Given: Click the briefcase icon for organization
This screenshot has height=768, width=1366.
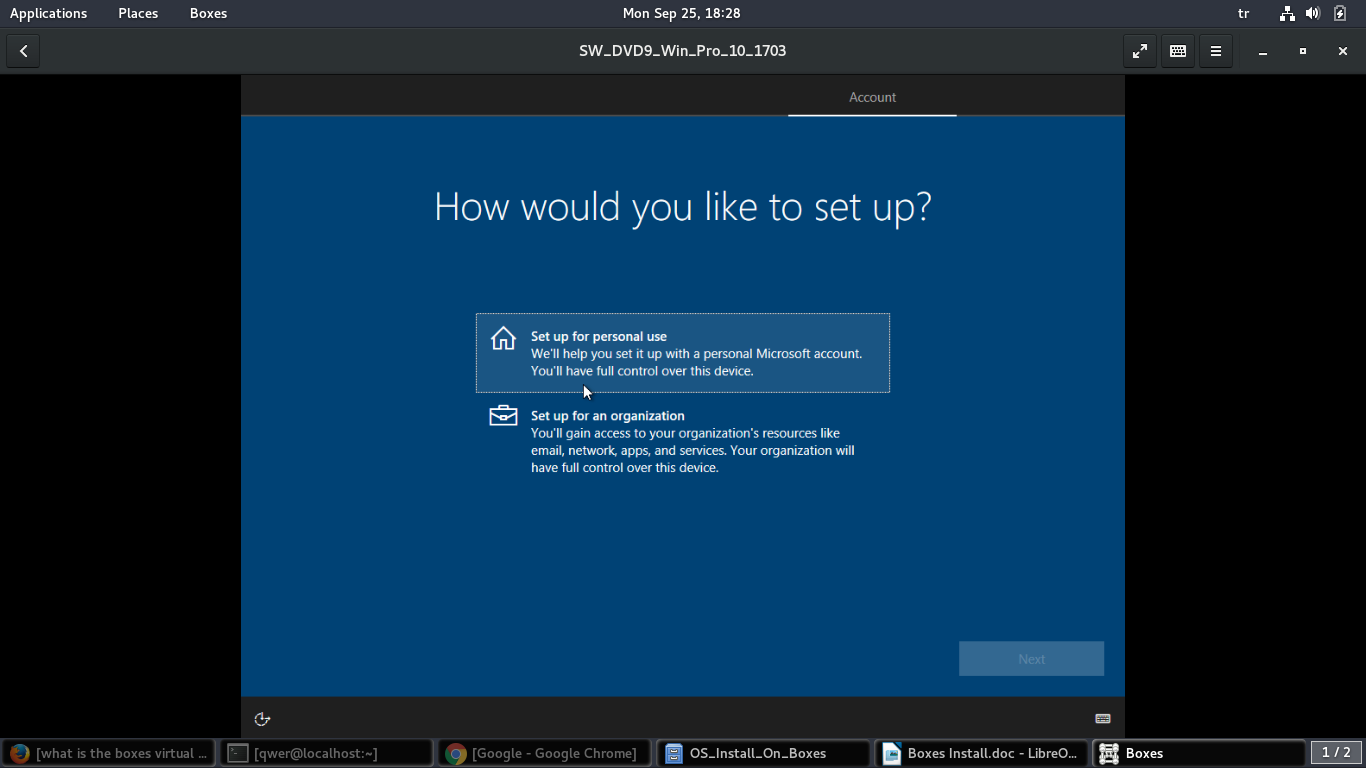Looking at the screenshot, I should coord(503,415).
